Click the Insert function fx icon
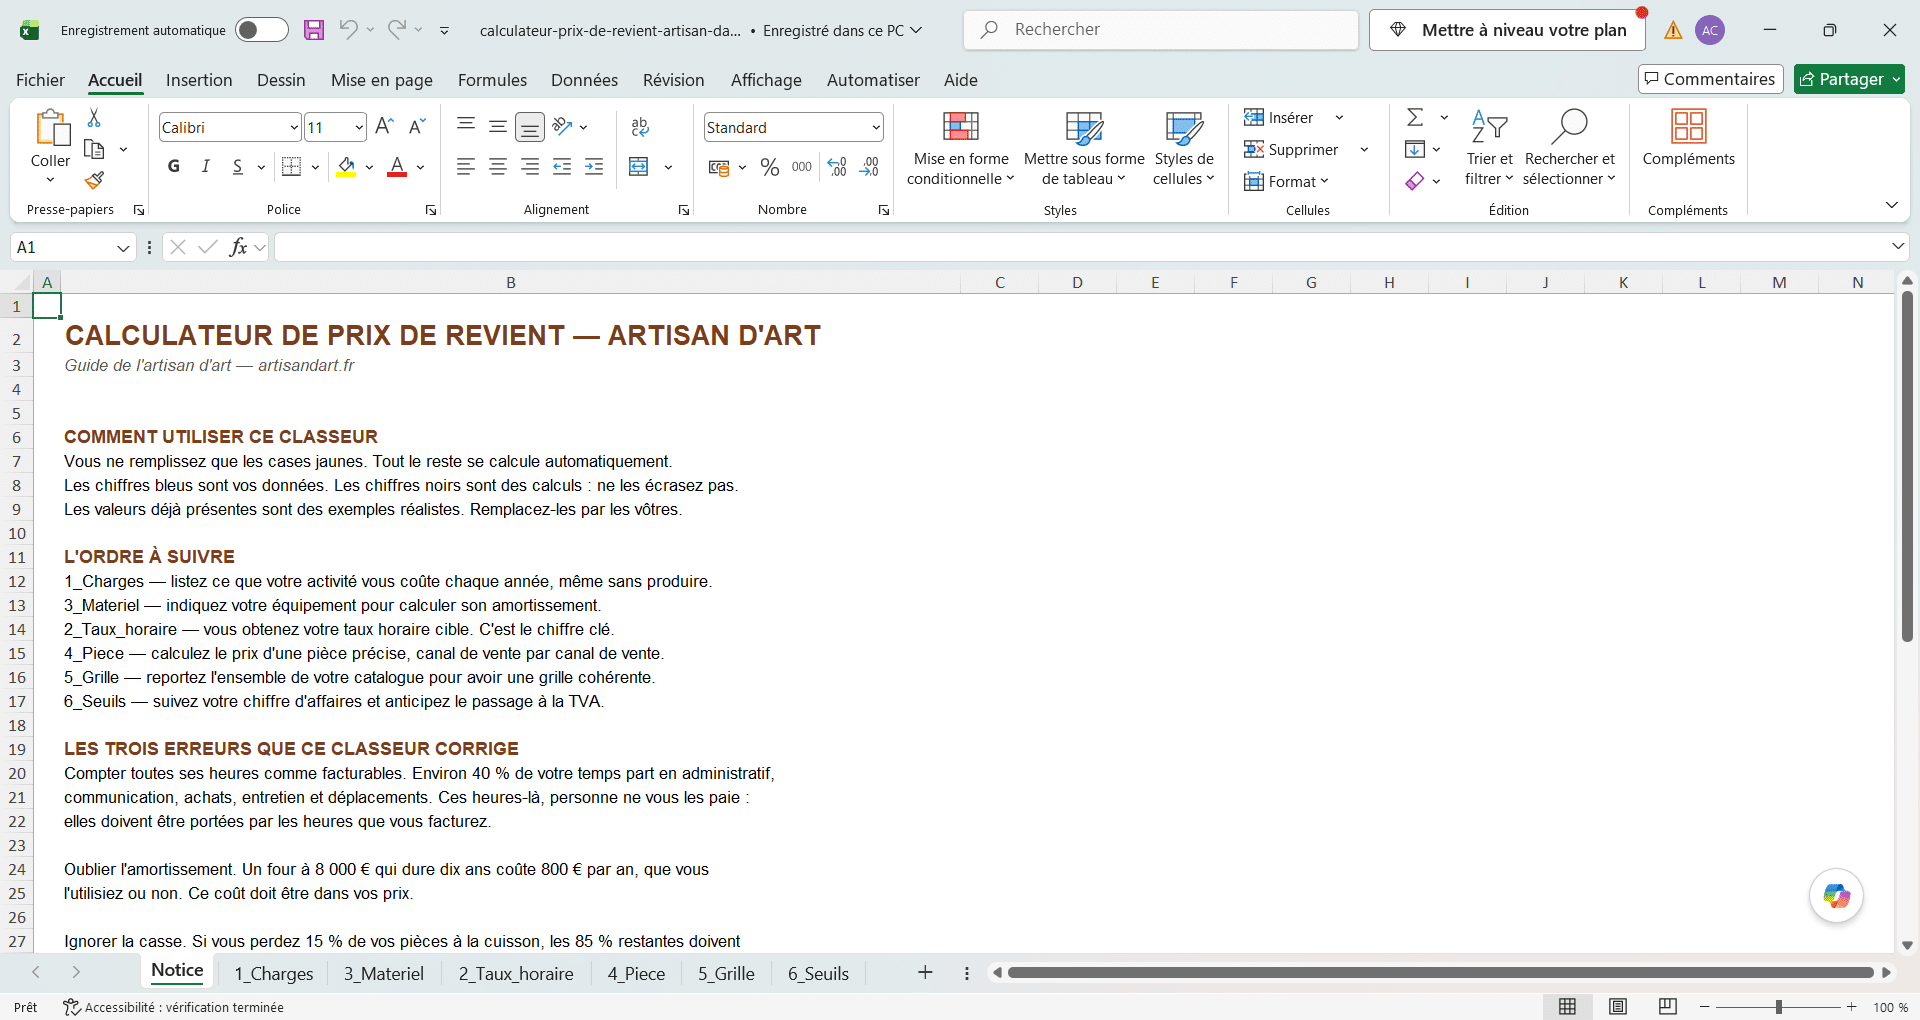The height and width of the screenshot is (1020, 1920). (x=238, y=247)
